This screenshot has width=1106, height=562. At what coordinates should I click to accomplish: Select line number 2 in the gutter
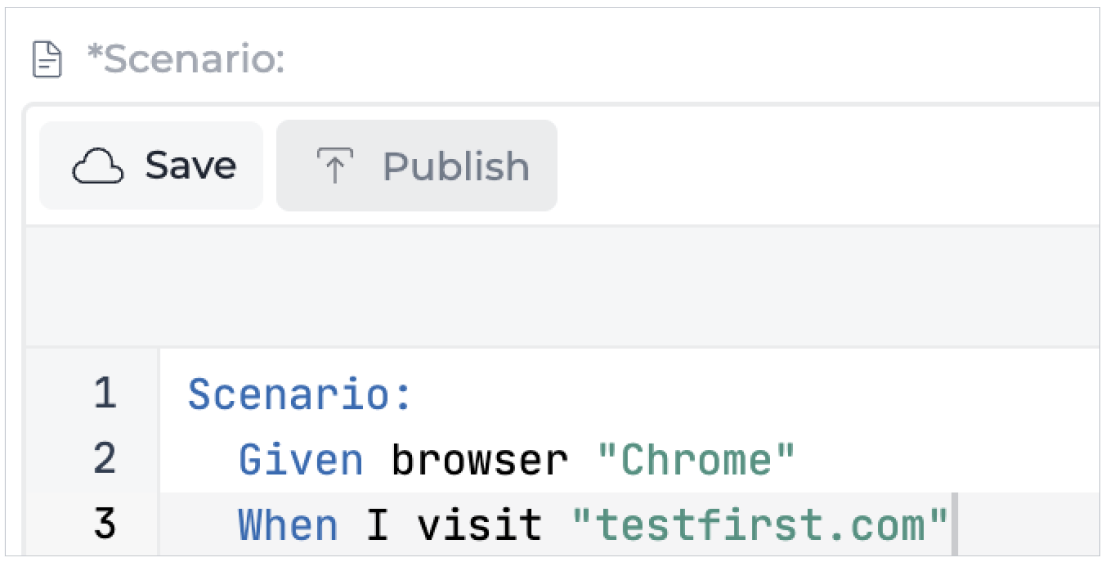pos(105,458)
